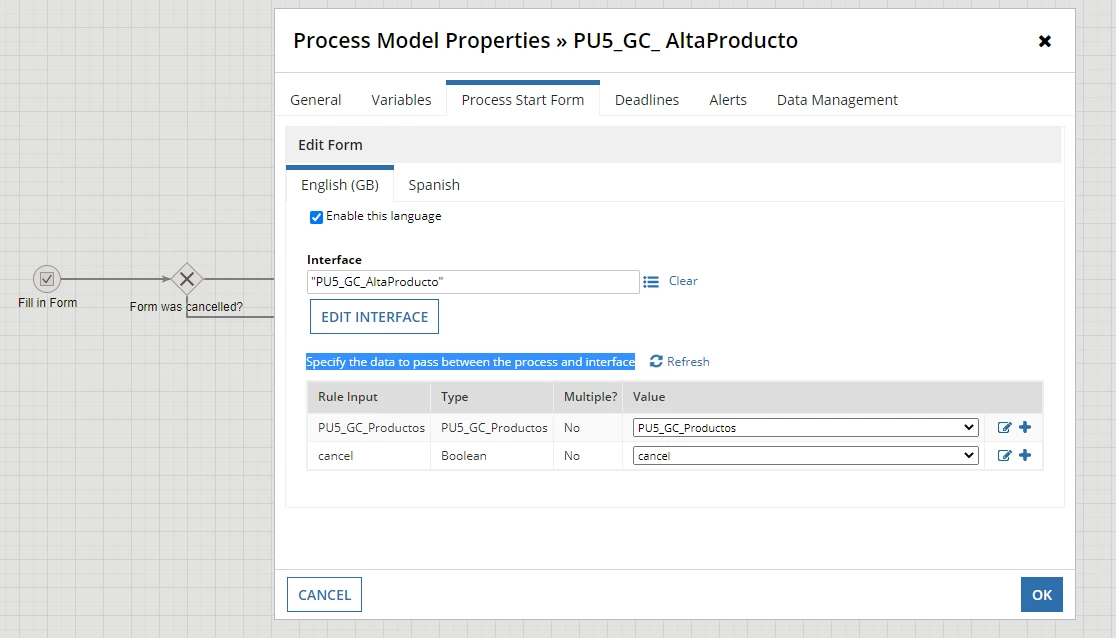The image size is (1116, 638).
Task: Click the Fill in Form label
Action: click(x=48, y=303)
